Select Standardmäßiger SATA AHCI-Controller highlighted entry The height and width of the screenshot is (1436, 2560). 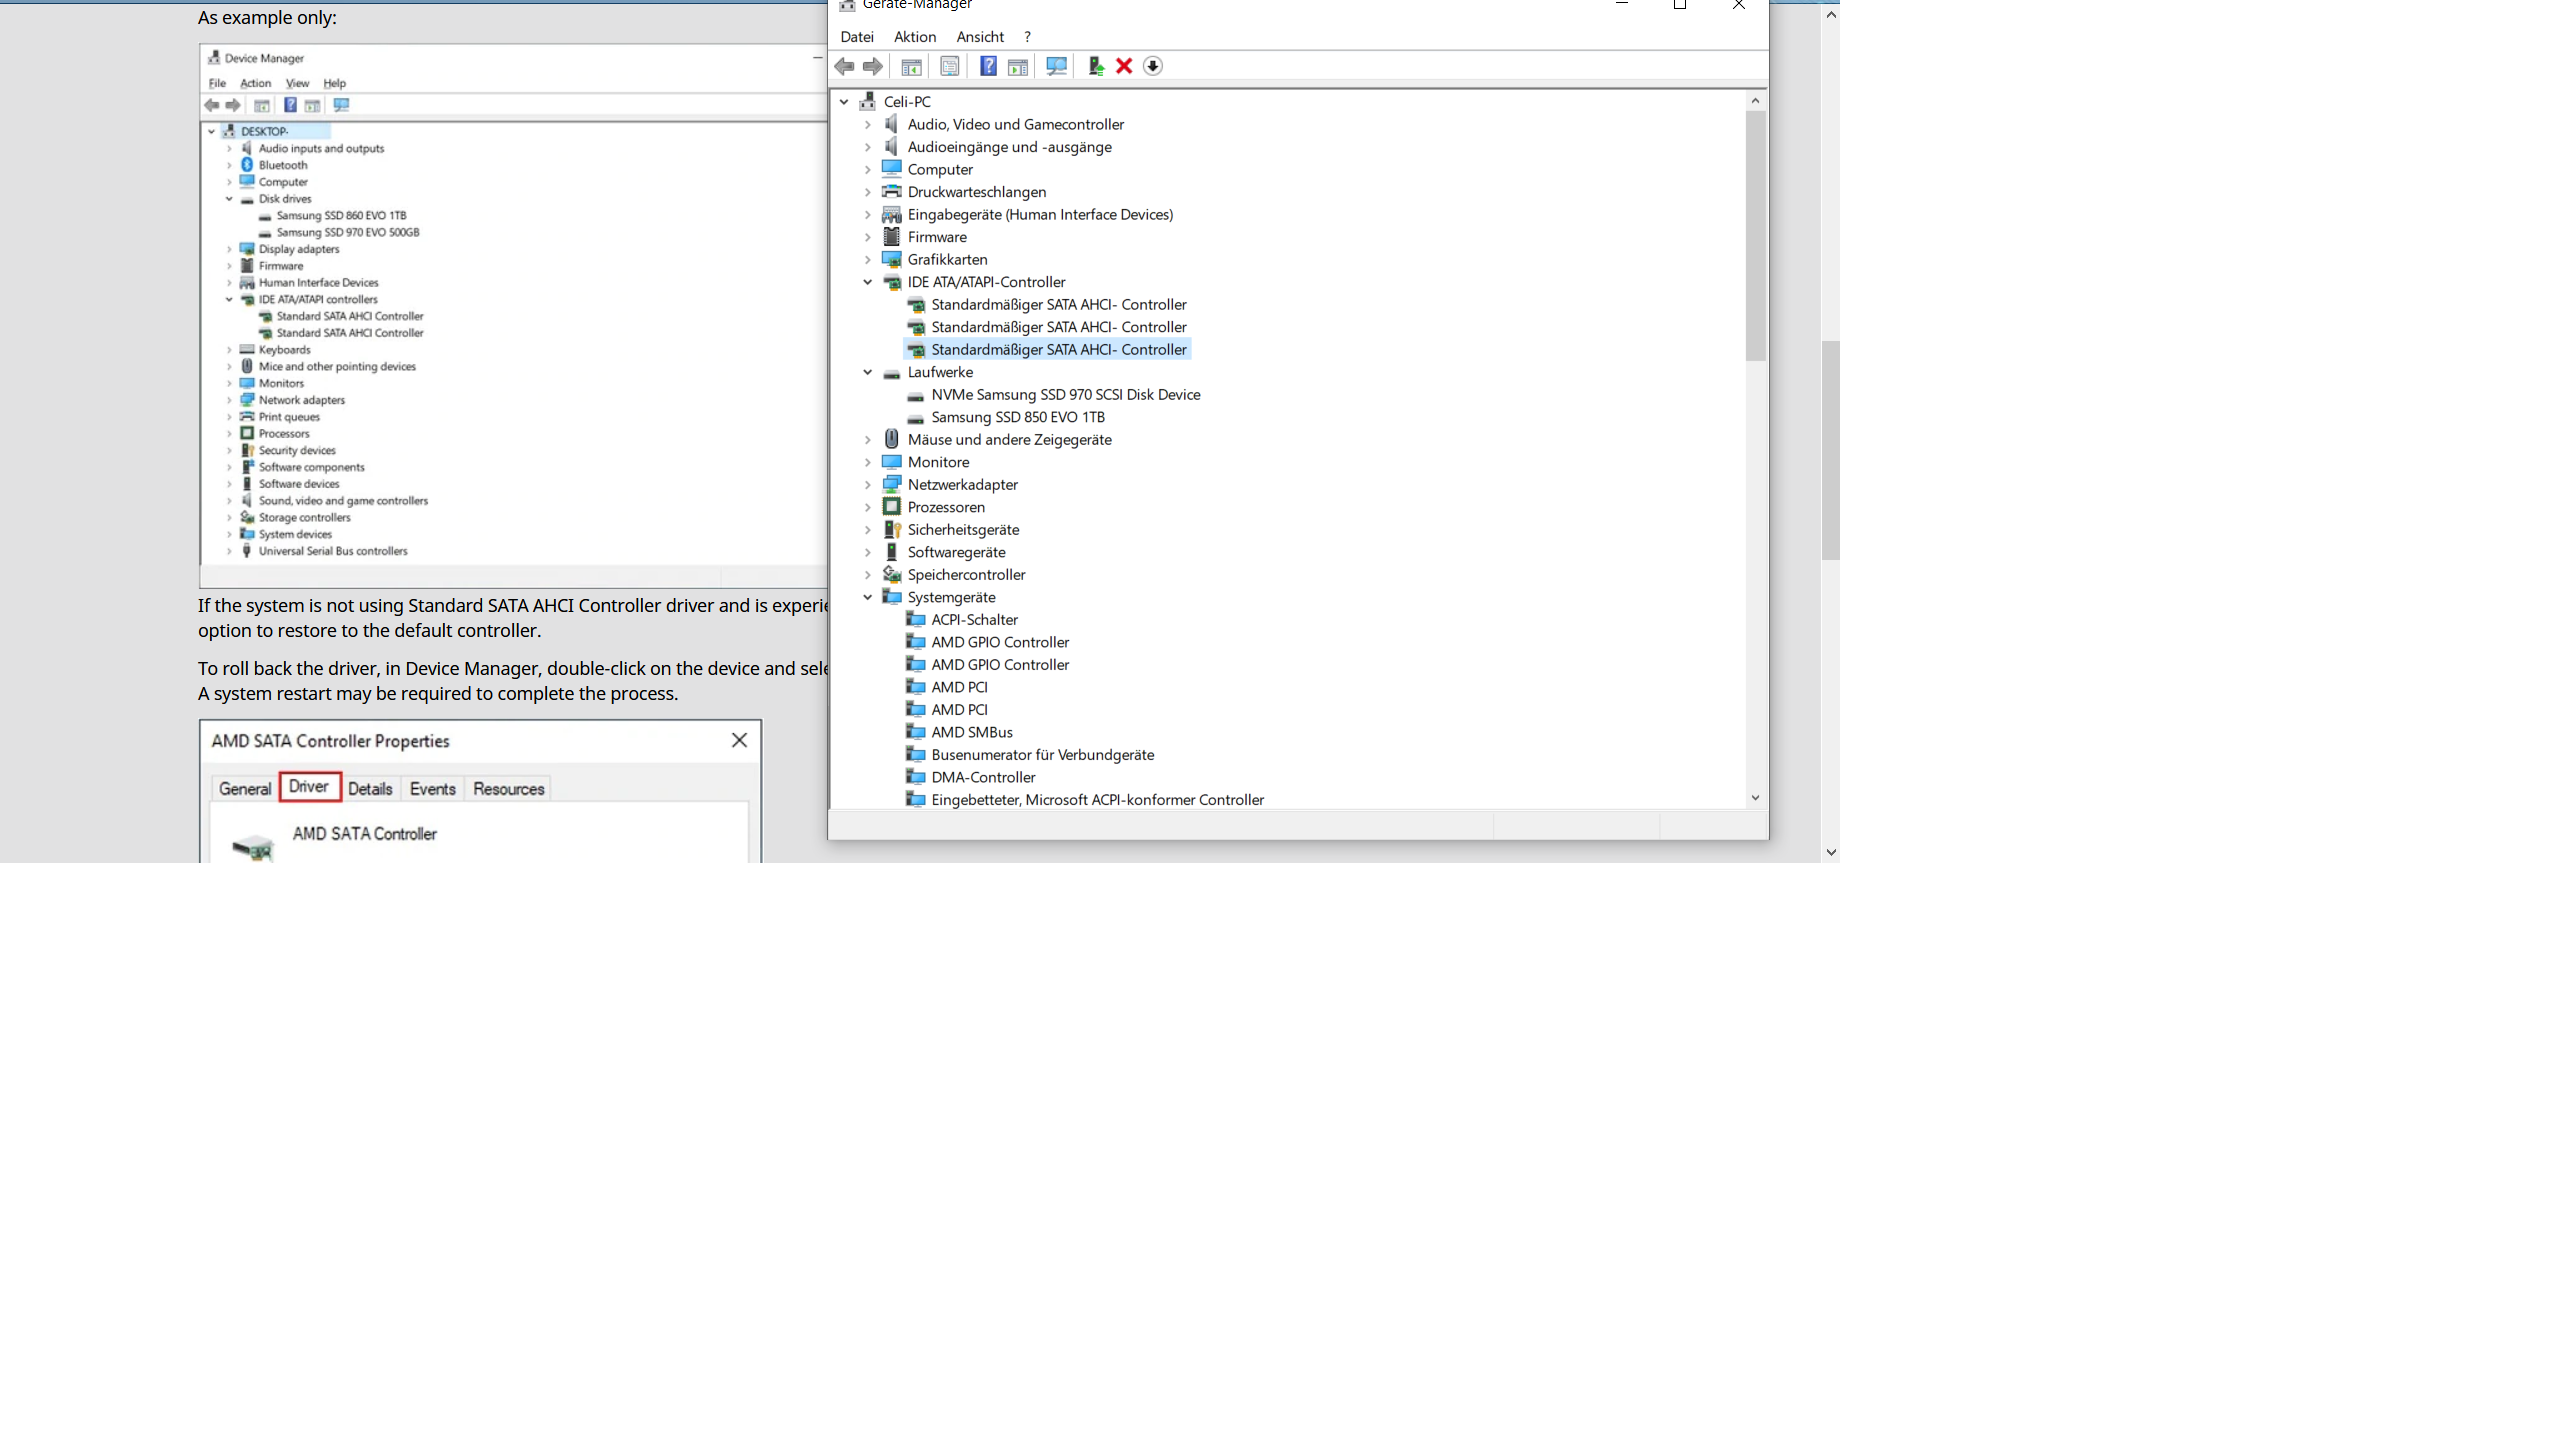pyautogui.click(x=1057, y=348)
